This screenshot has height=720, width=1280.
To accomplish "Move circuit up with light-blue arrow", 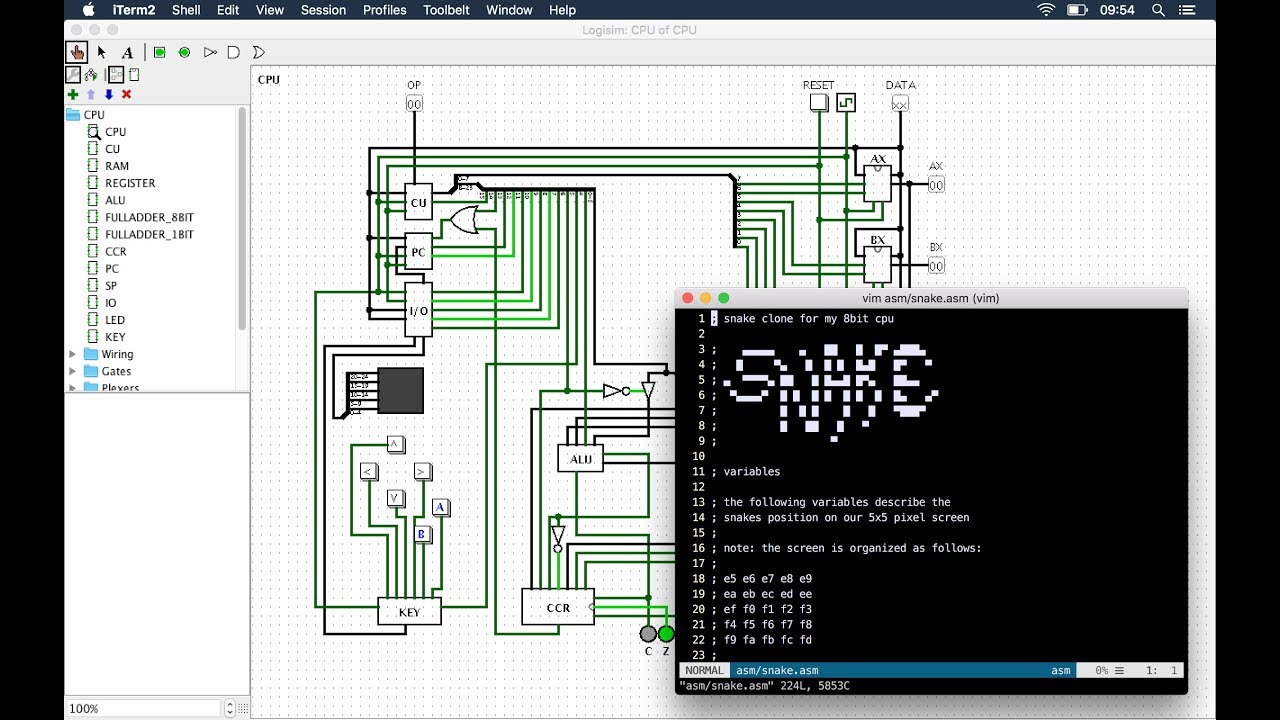I will (x=91, y=94).
